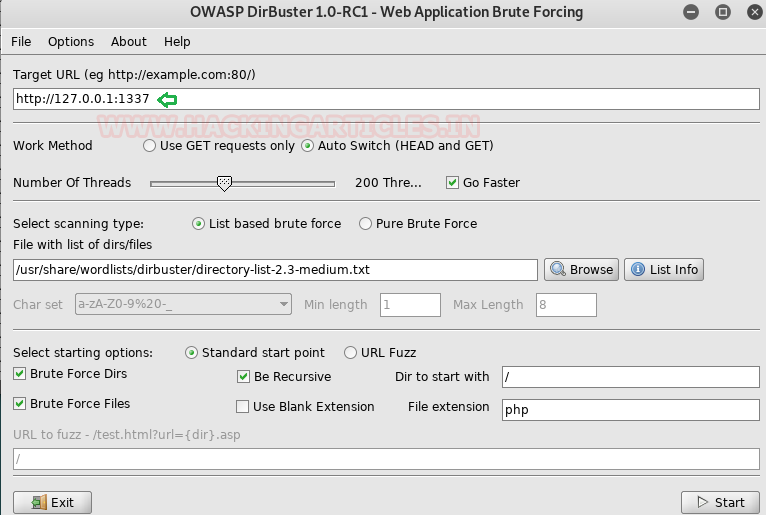
Task: Close the DirBuster window
Action: click(x=755, y=12)
